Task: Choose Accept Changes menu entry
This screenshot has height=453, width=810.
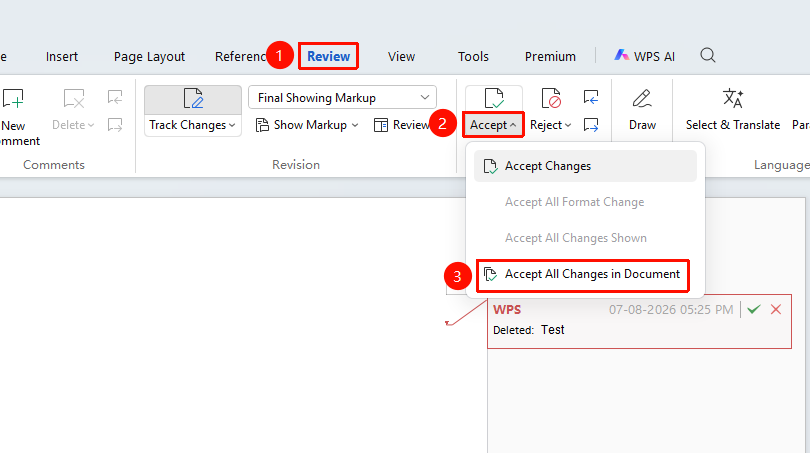Action: 585,166
